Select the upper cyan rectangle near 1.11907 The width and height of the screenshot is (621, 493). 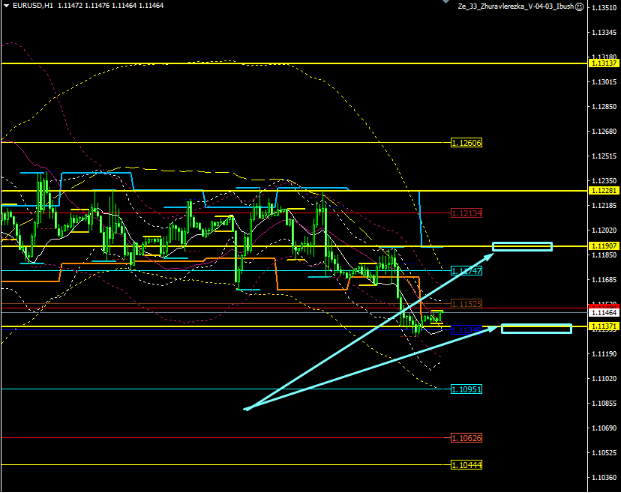pos(521,246)
